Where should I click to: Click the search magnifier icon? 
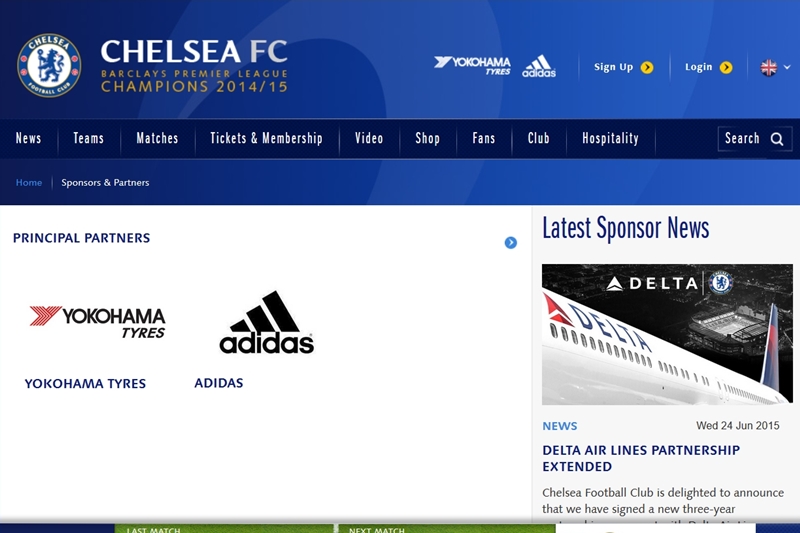point(777,139)
